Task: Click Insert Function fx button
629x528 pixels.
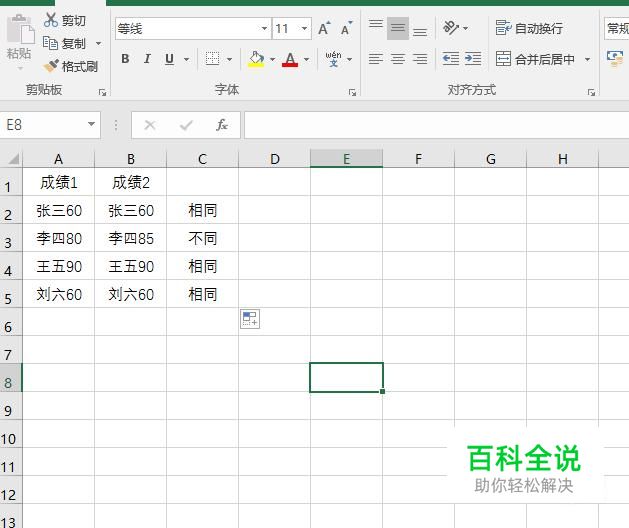Action: 222,125
